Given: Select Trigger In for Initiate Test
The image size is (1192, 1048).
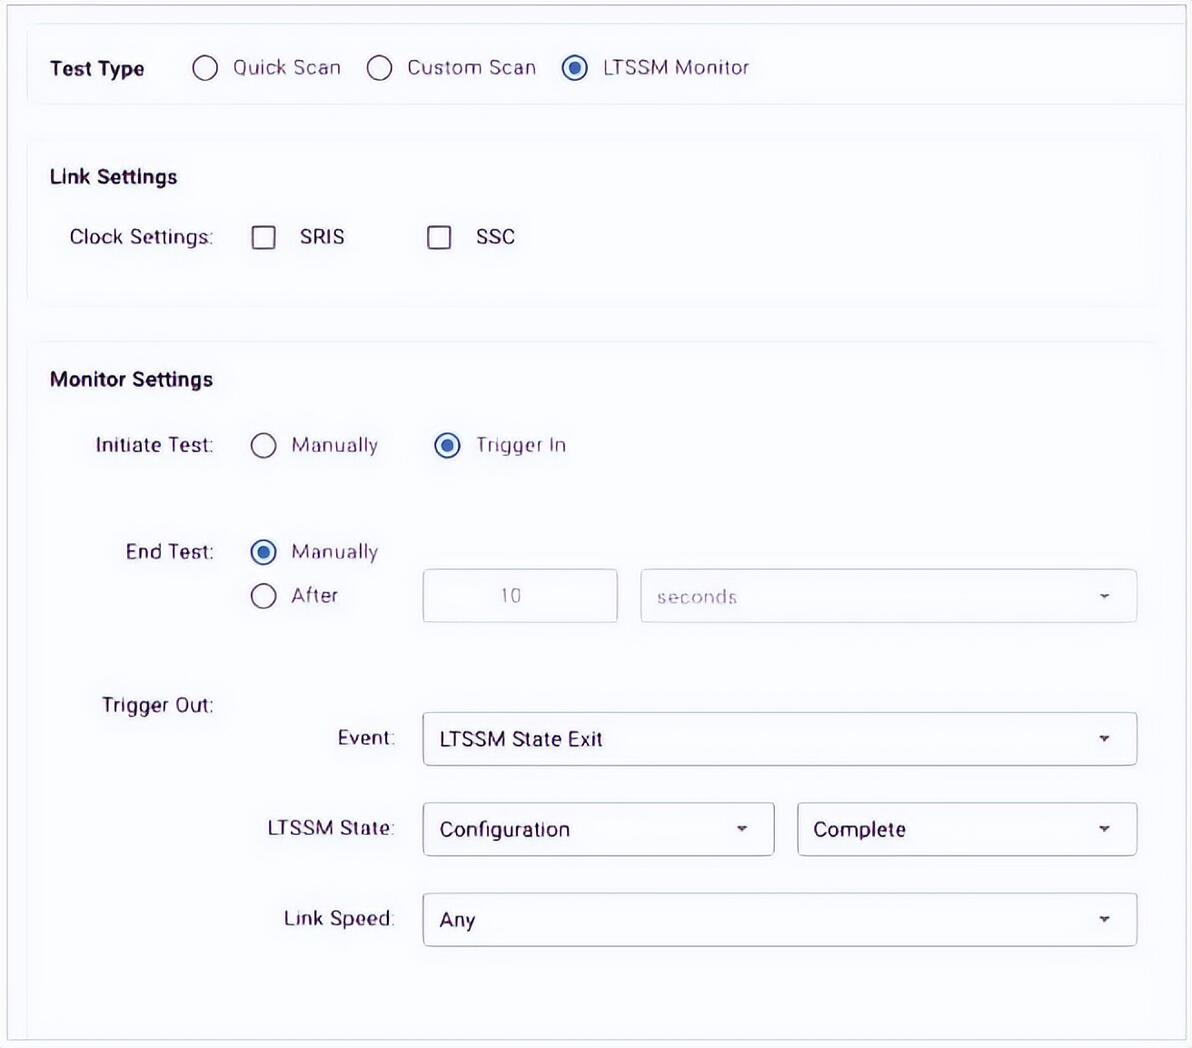Looking at the screenshot, I should (x=447, y=445).
